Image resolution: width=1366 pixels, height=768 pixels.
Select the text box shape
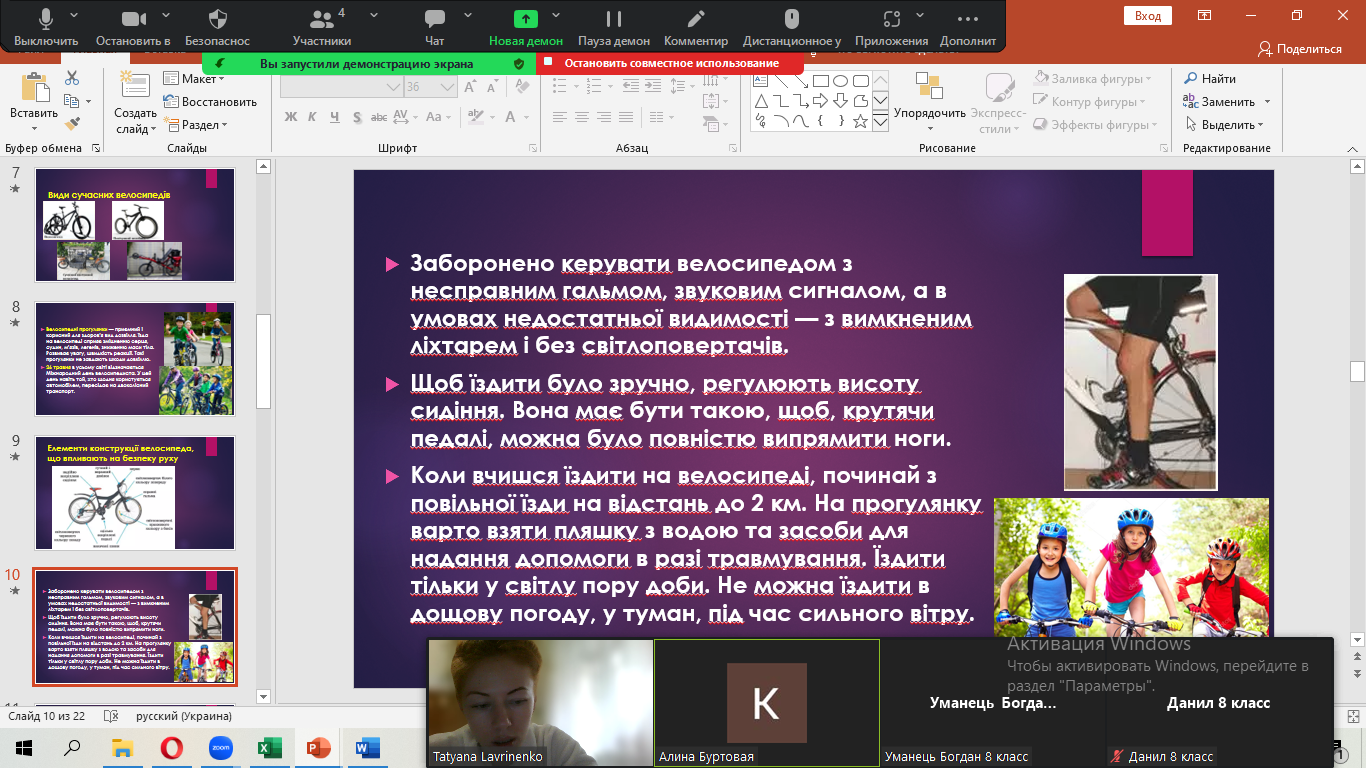pos(761,81)
